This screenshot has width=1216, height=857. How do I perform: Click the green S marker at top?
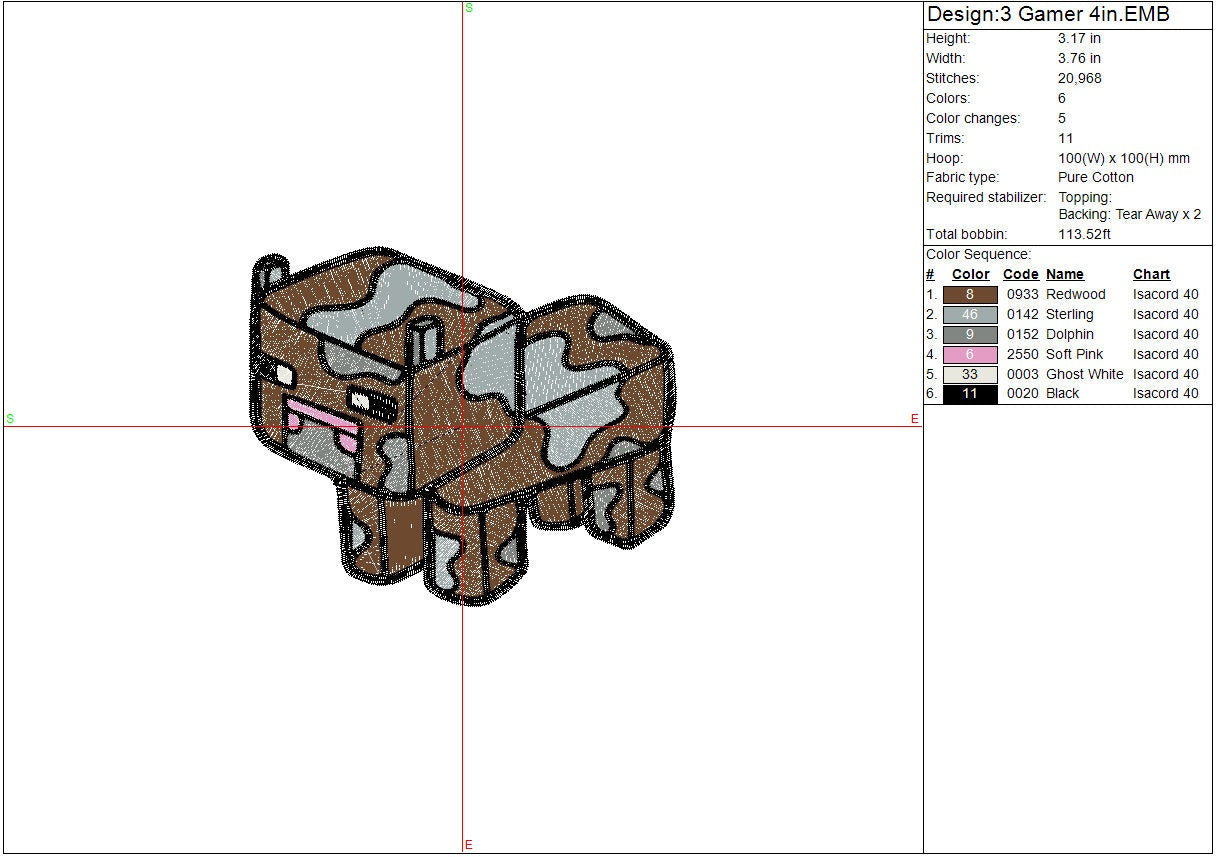click(469, 8)
